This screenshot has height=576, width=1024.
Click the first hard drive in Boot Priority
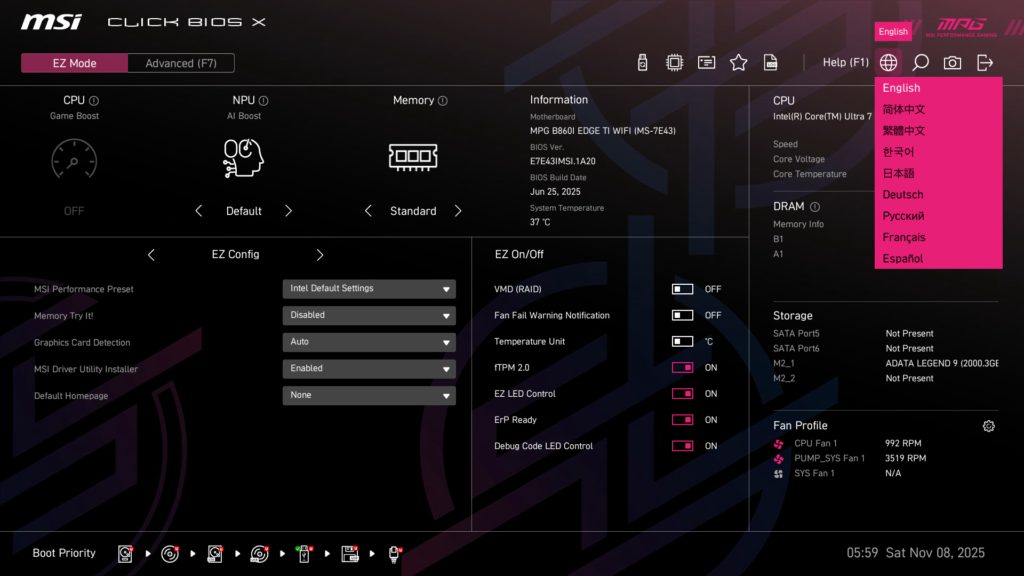pyautogui.click(x=125, y=553)
